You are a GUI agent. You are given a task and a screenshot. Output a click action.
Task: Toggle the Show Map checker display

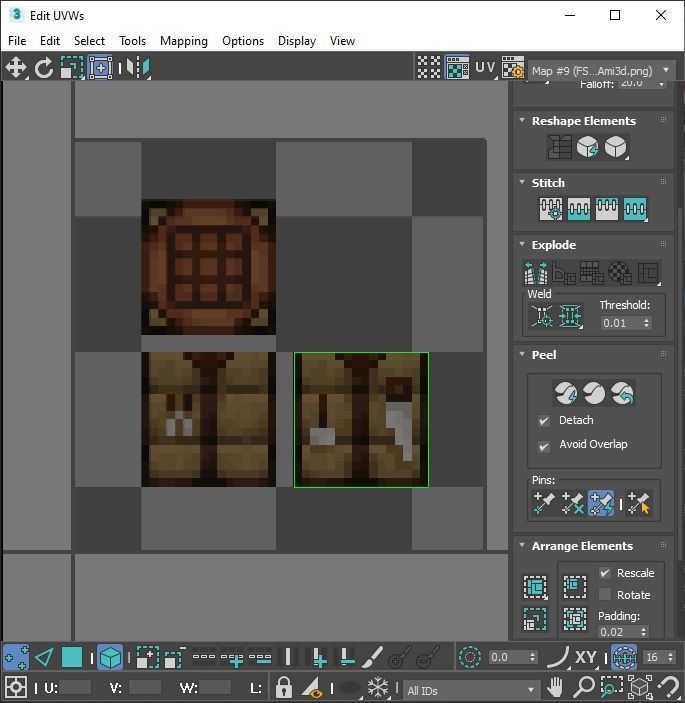[x=457, y=68]
